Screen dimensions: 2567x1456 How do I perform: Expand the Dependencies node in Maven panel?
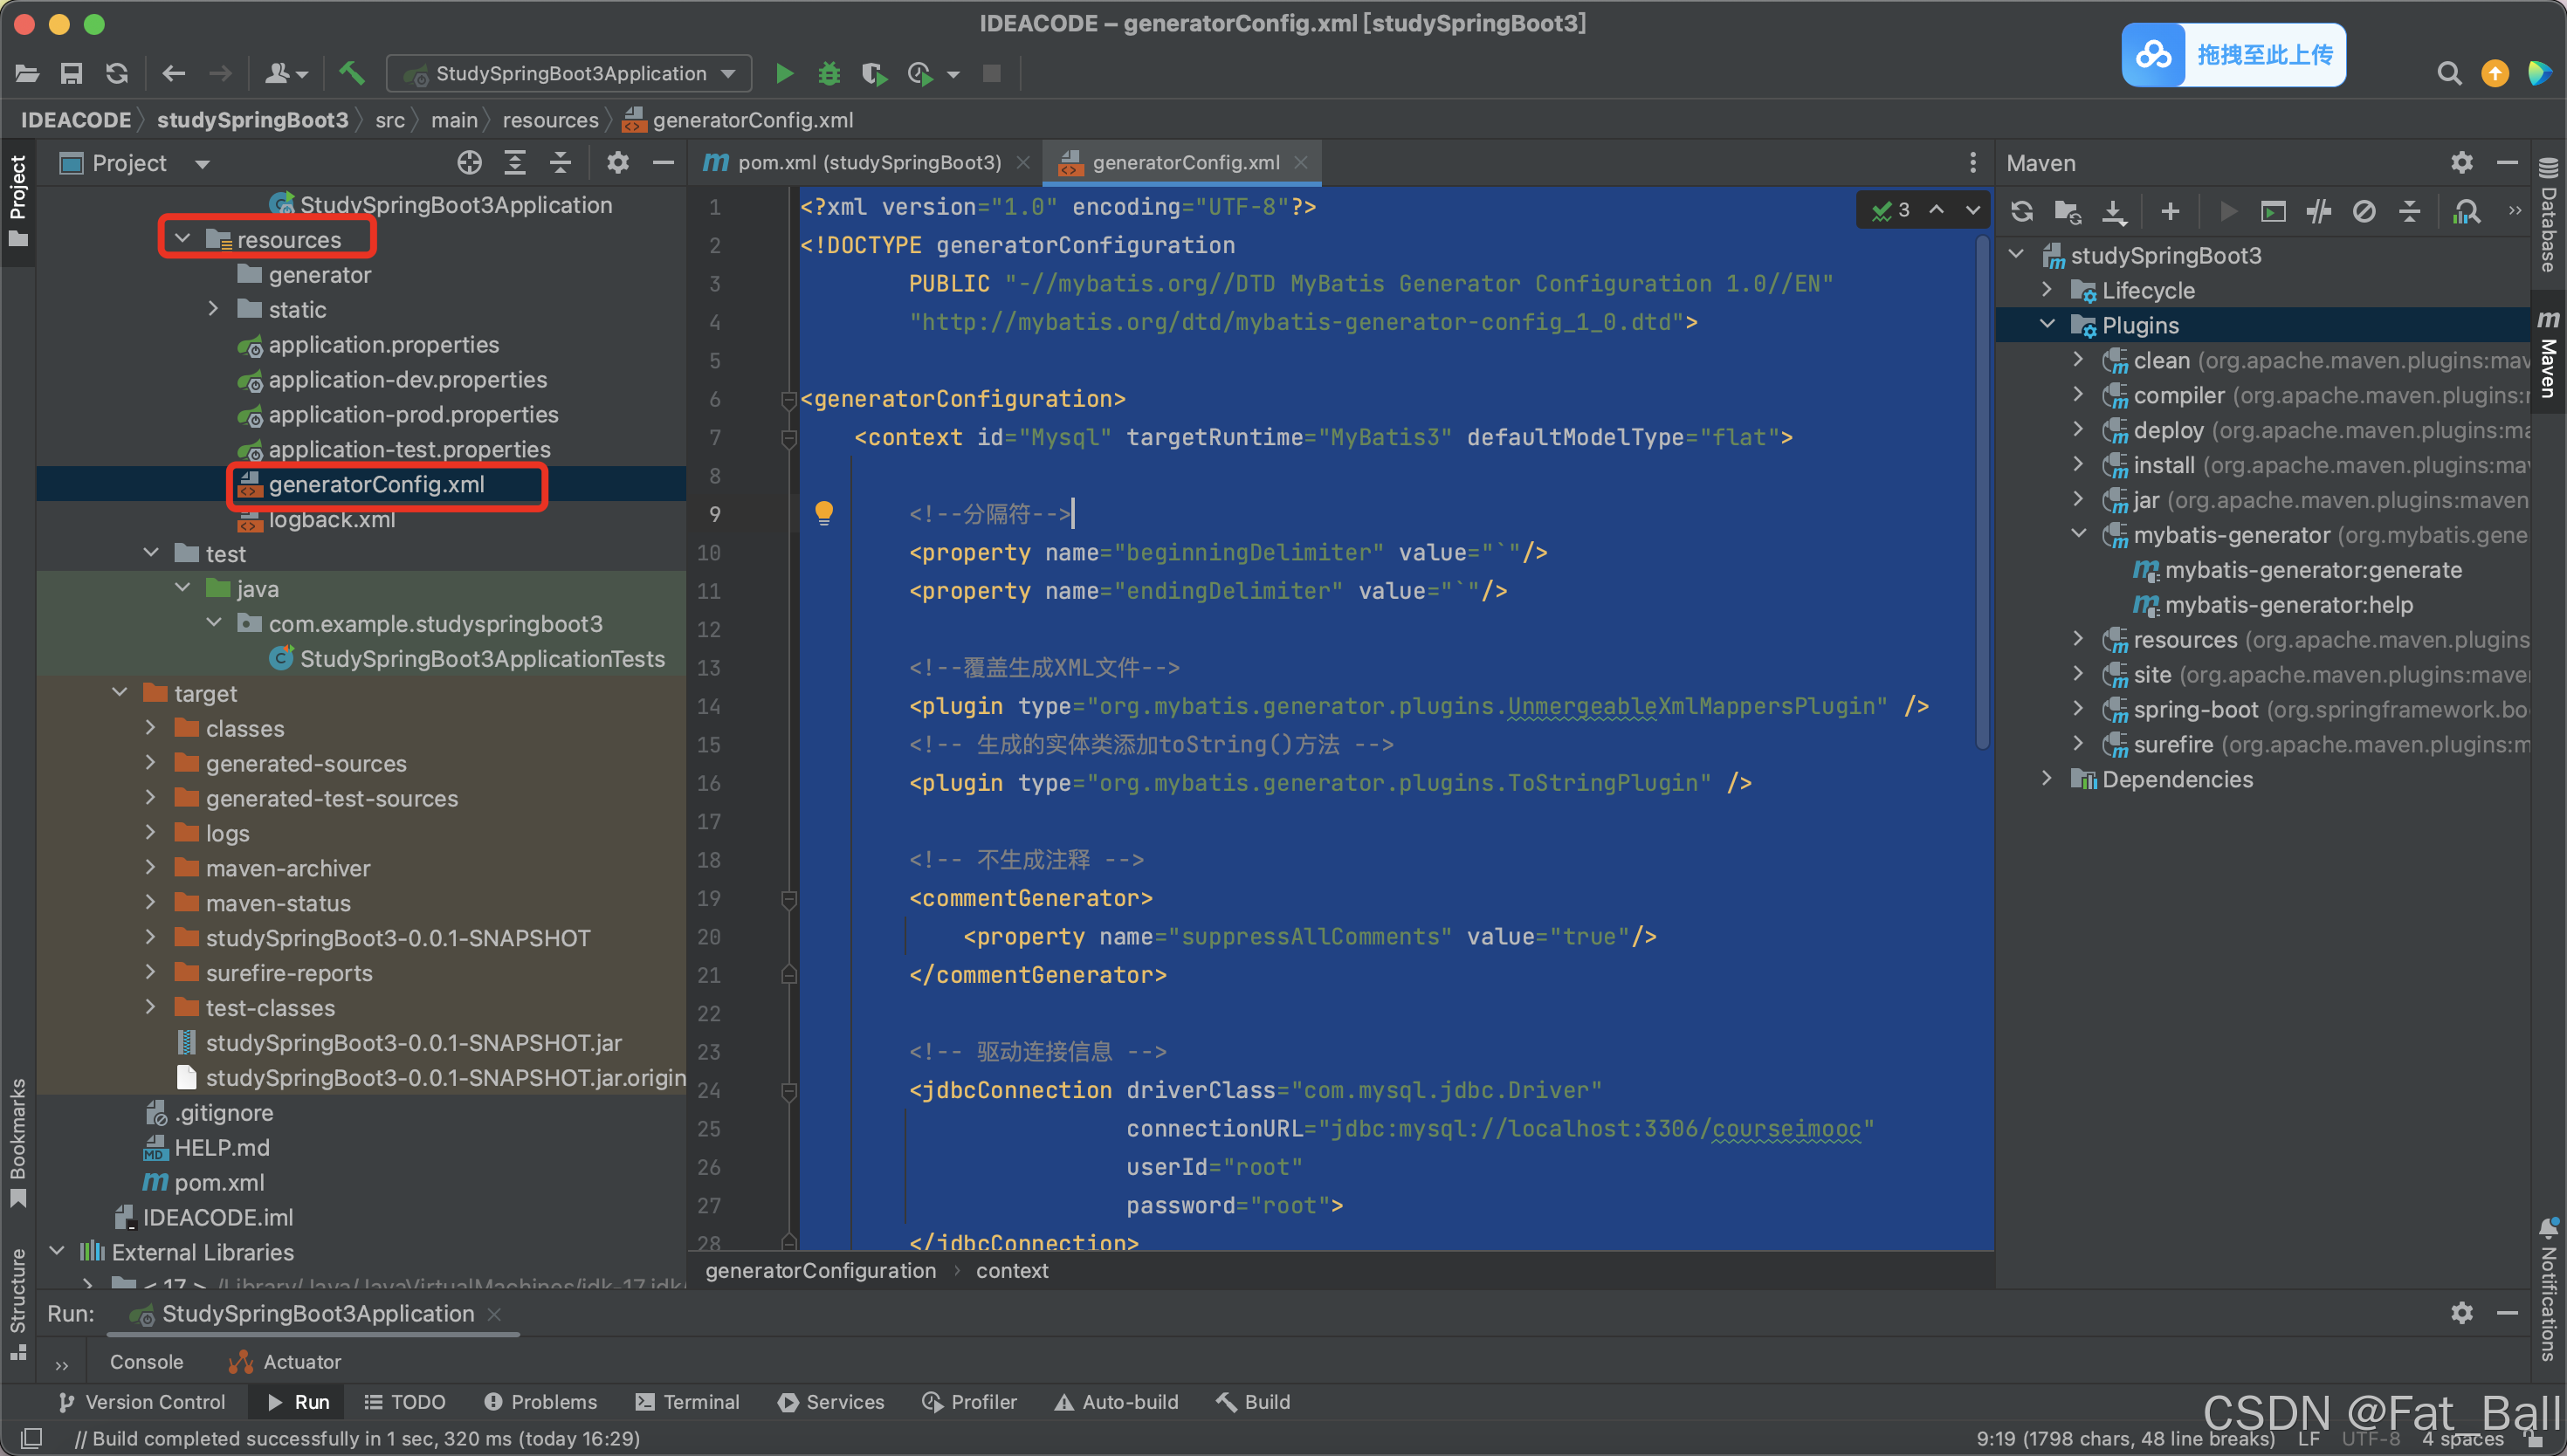[x=2047, y=779]
